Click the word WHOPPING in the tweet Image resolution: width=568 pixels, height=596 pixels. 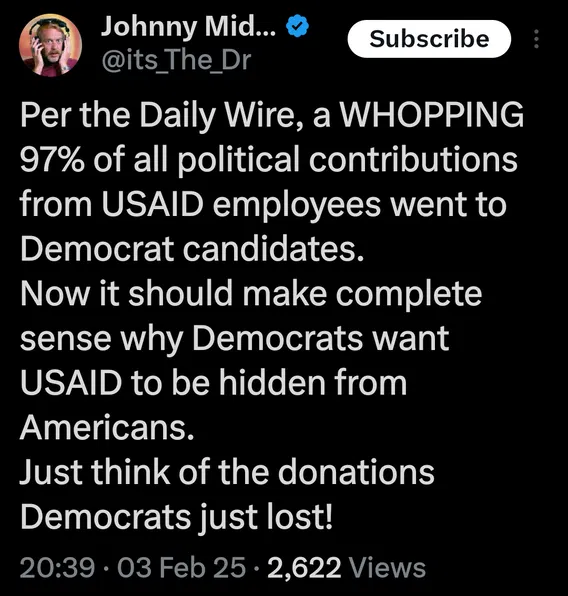coord(432,114)
